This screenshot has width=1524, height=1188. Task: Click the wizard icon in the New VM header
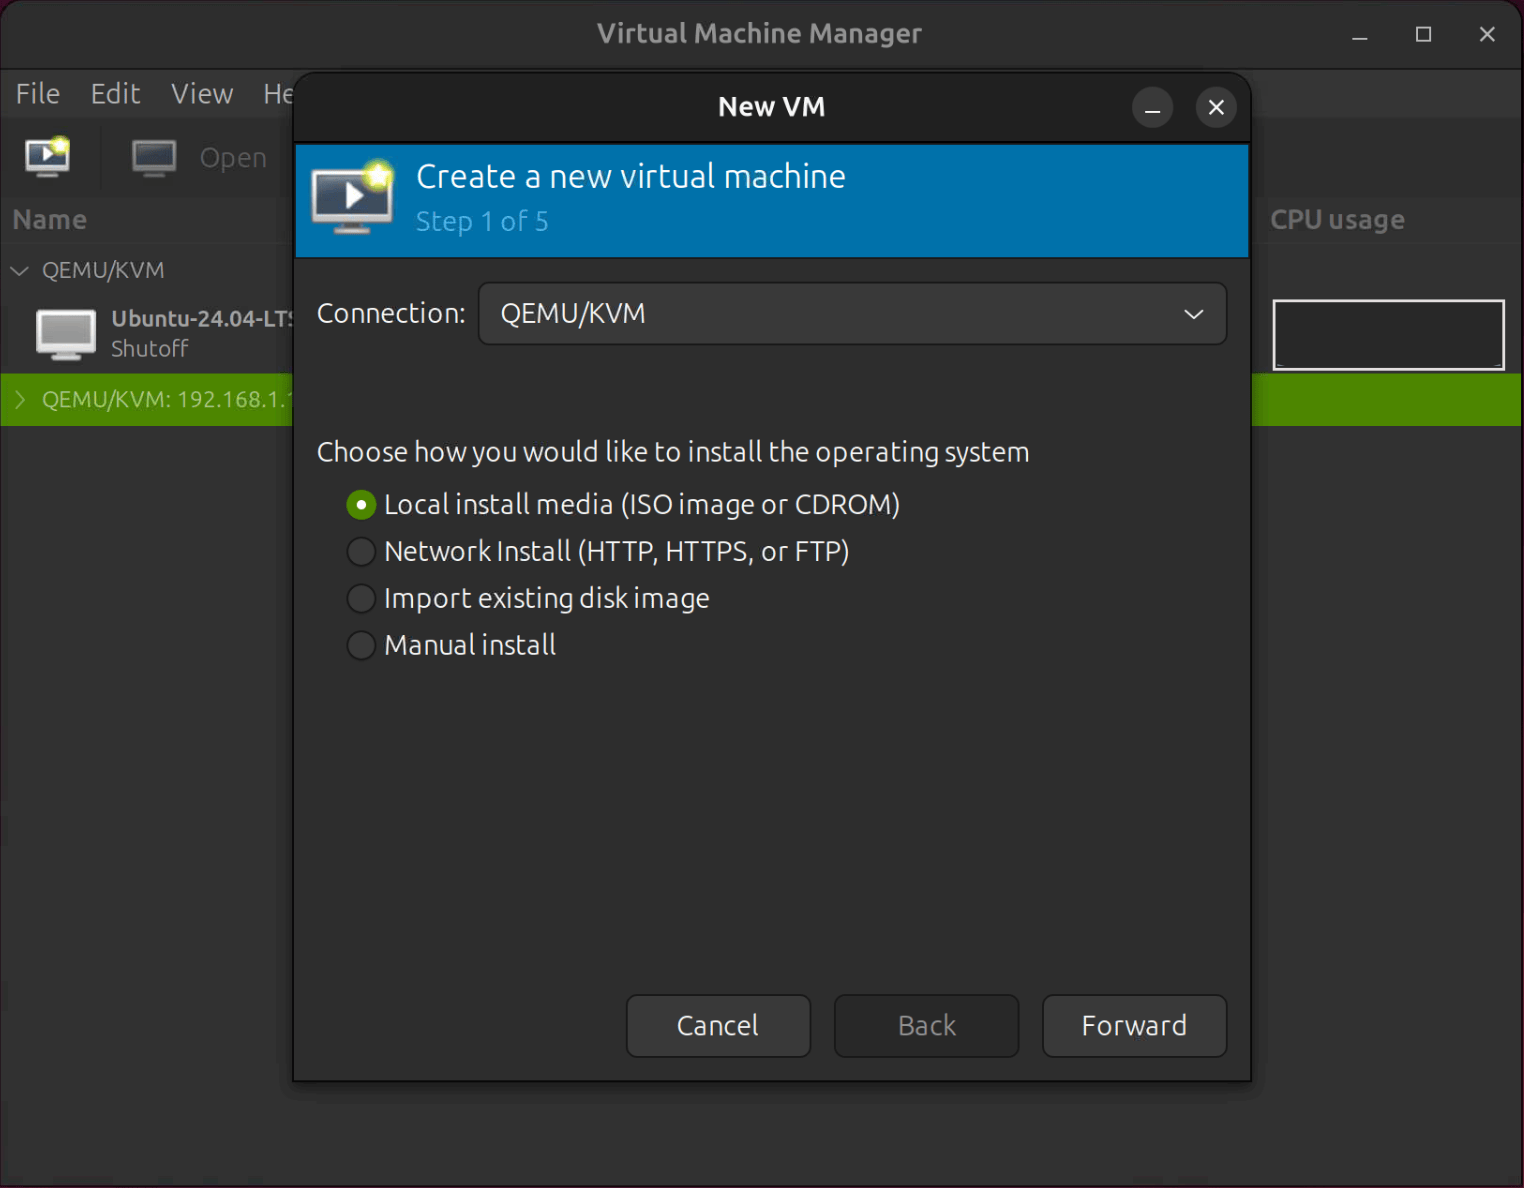(352, 199)
